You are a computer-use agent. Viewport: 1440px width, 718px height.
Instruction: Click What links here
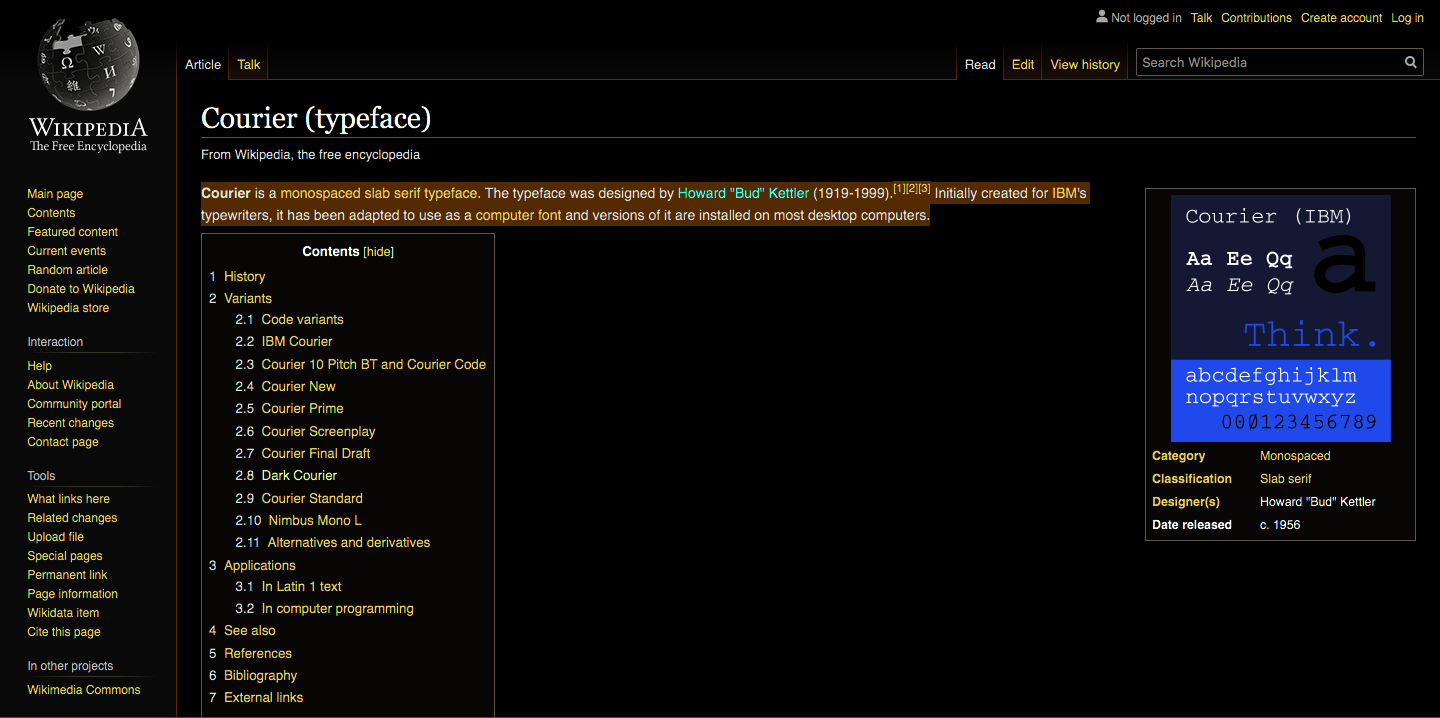point(68,499)
